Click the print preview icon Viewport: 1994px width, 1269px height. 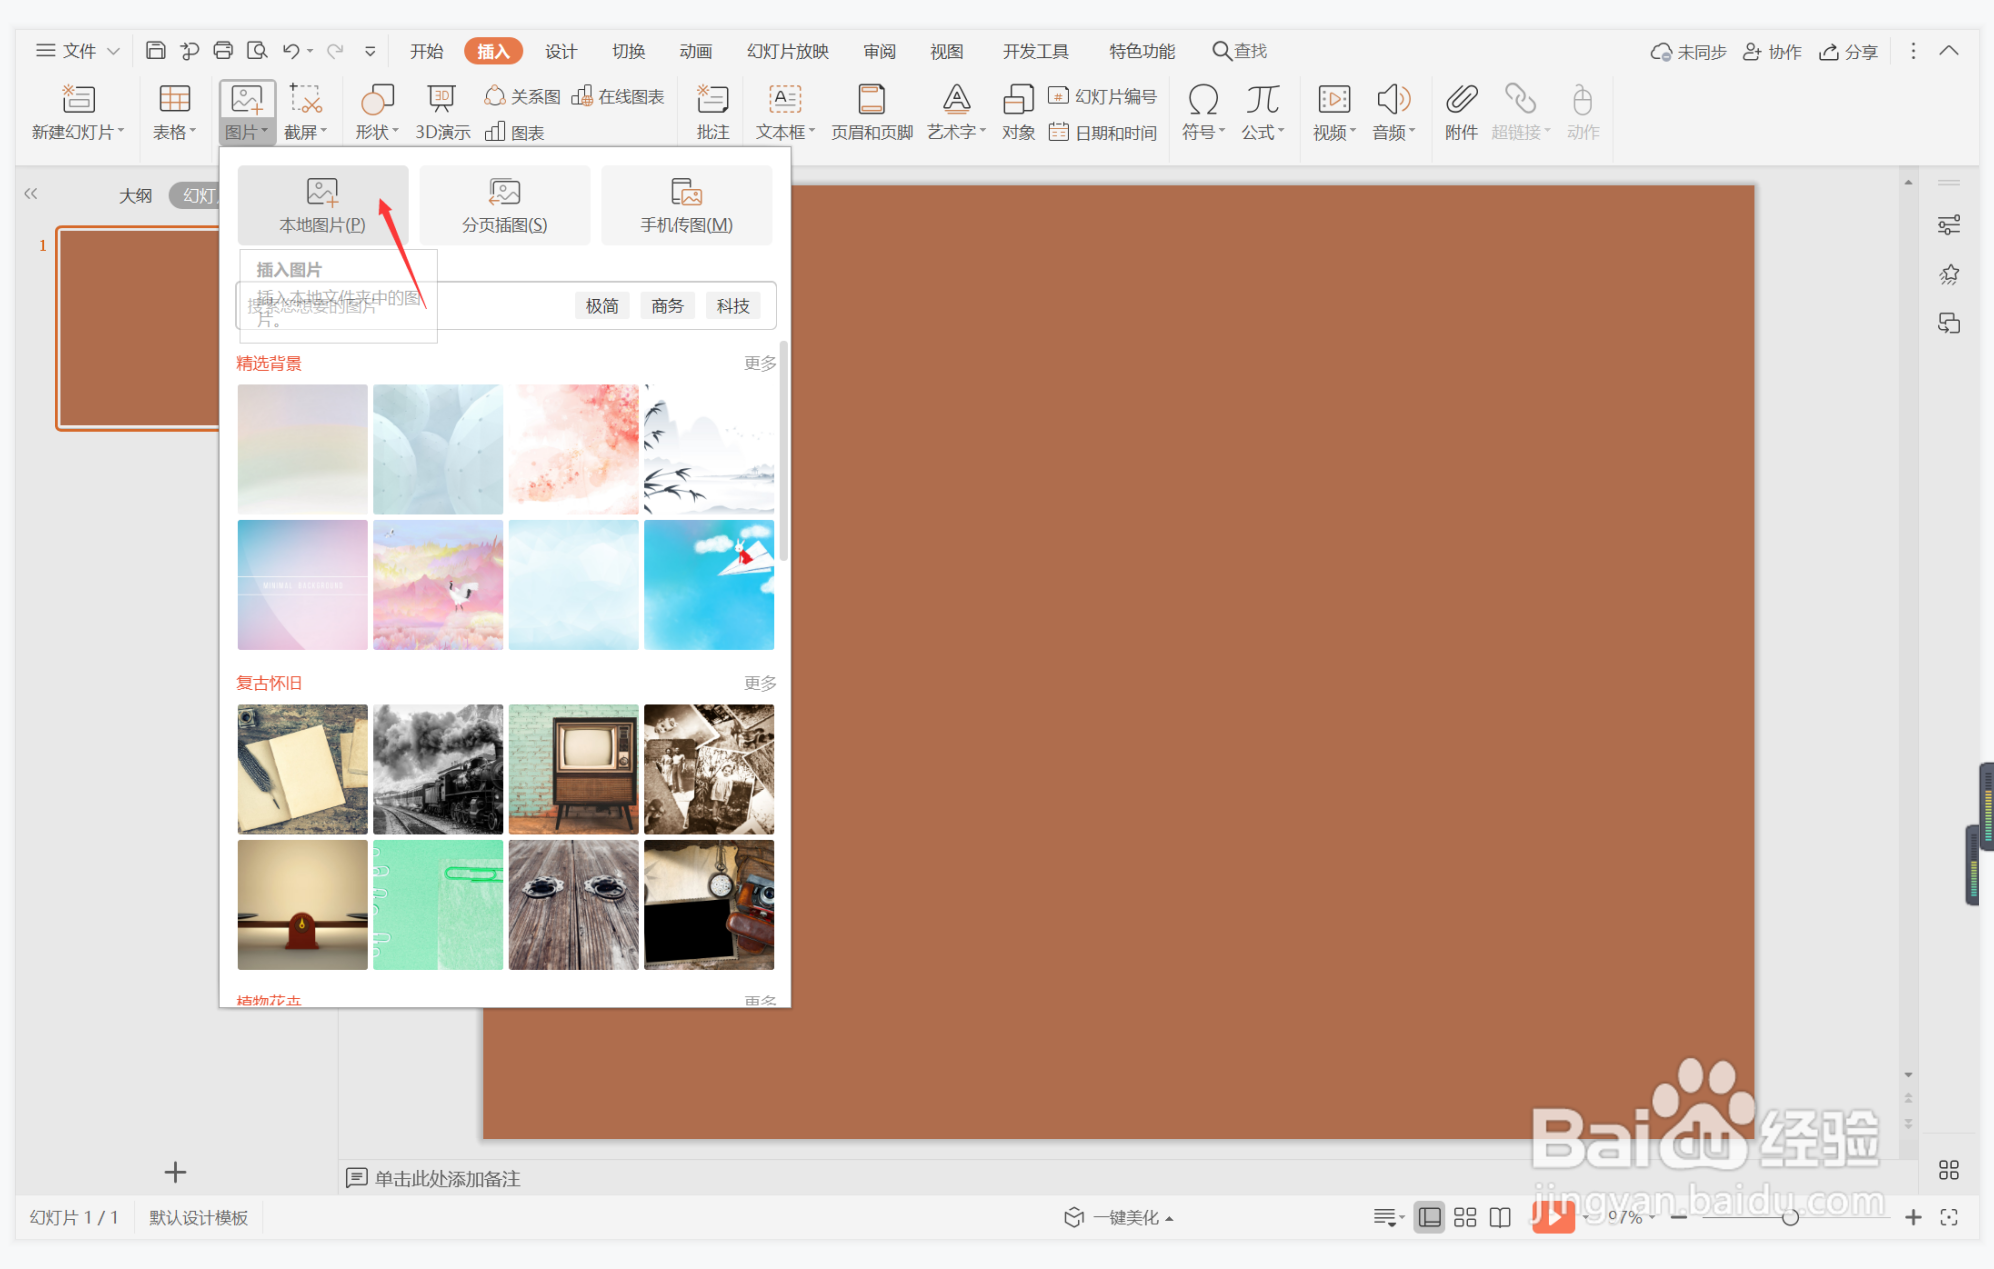click(257, 51)
